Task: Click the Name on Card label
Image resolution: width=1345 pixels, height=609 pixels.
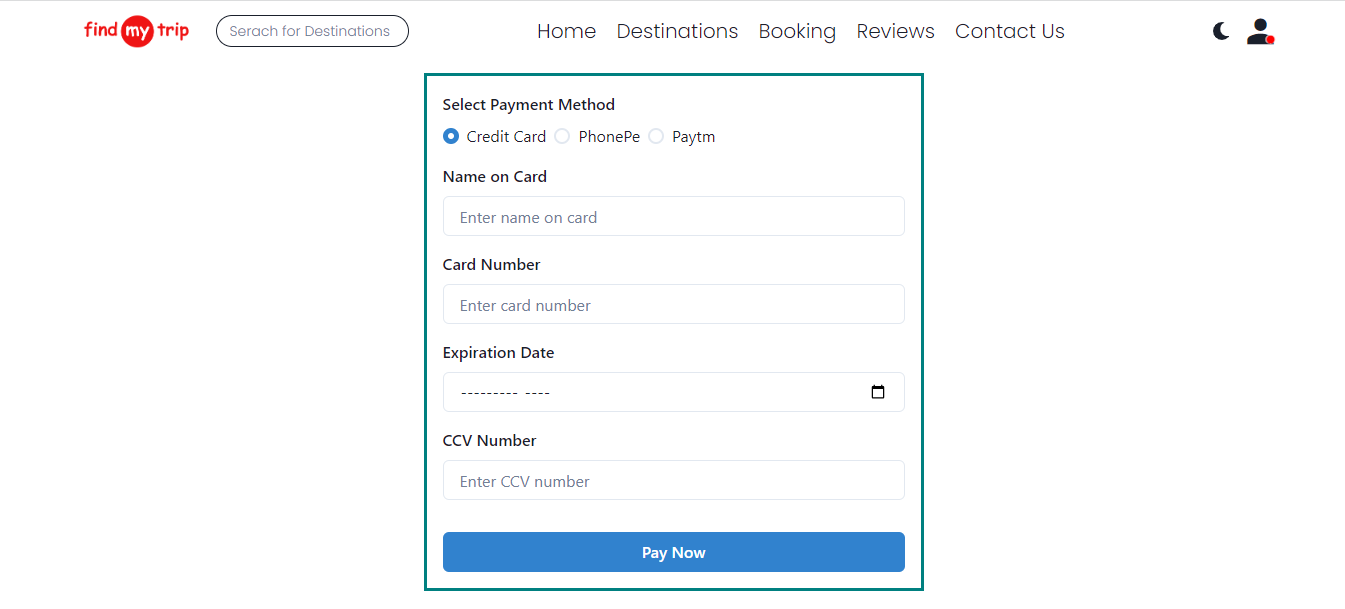Action: [x=494, y=176]
